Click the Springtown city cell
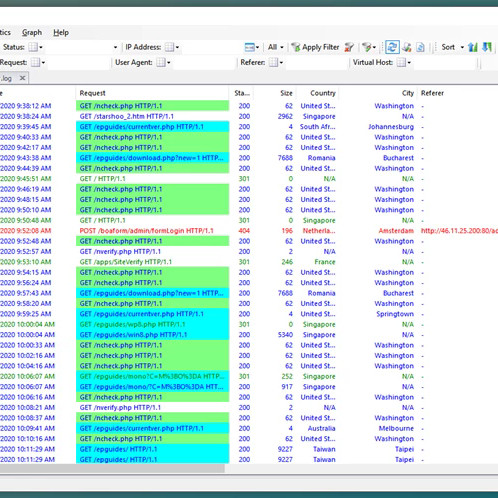Screen dimensions: 498x498 (395, 314)
